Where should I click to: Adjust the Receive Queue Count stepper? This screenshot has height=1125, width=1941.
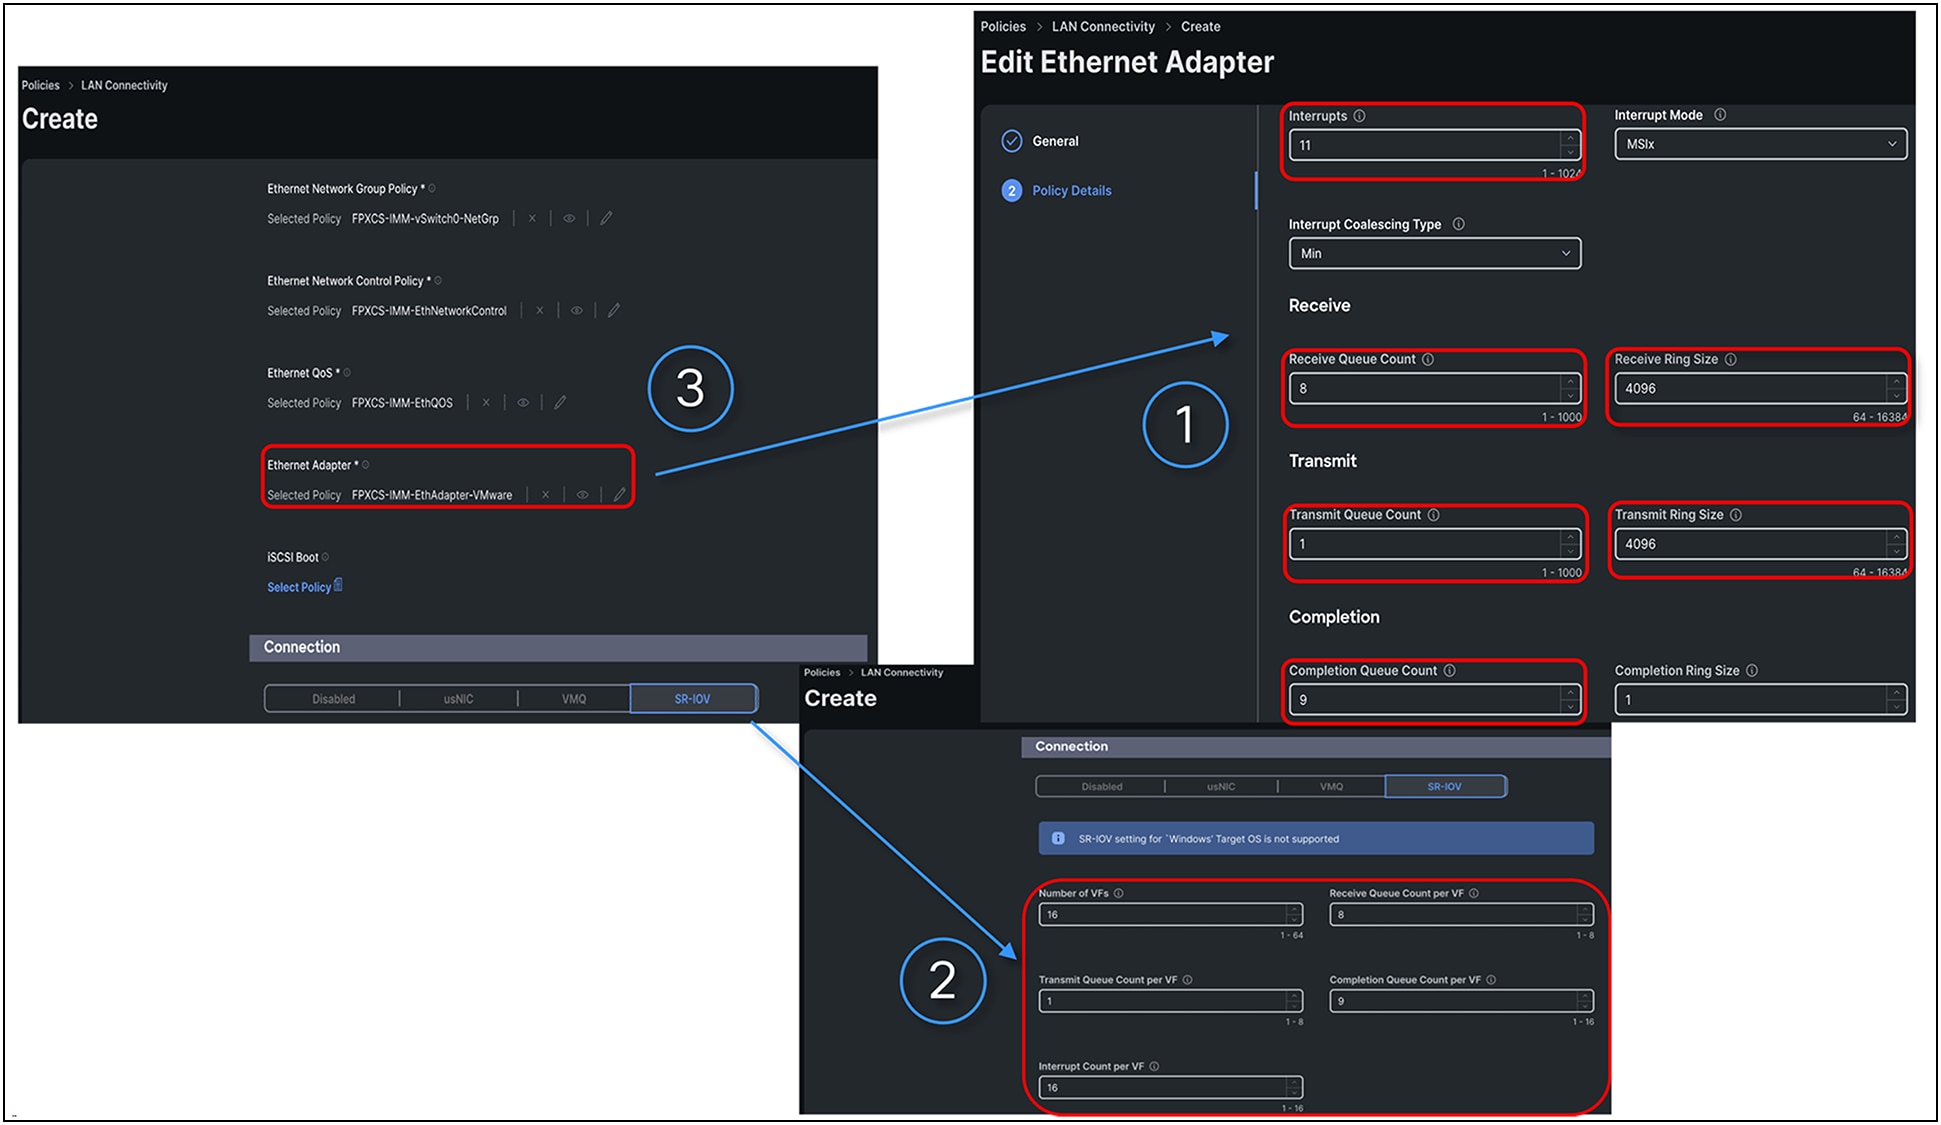pos(1570,388)
